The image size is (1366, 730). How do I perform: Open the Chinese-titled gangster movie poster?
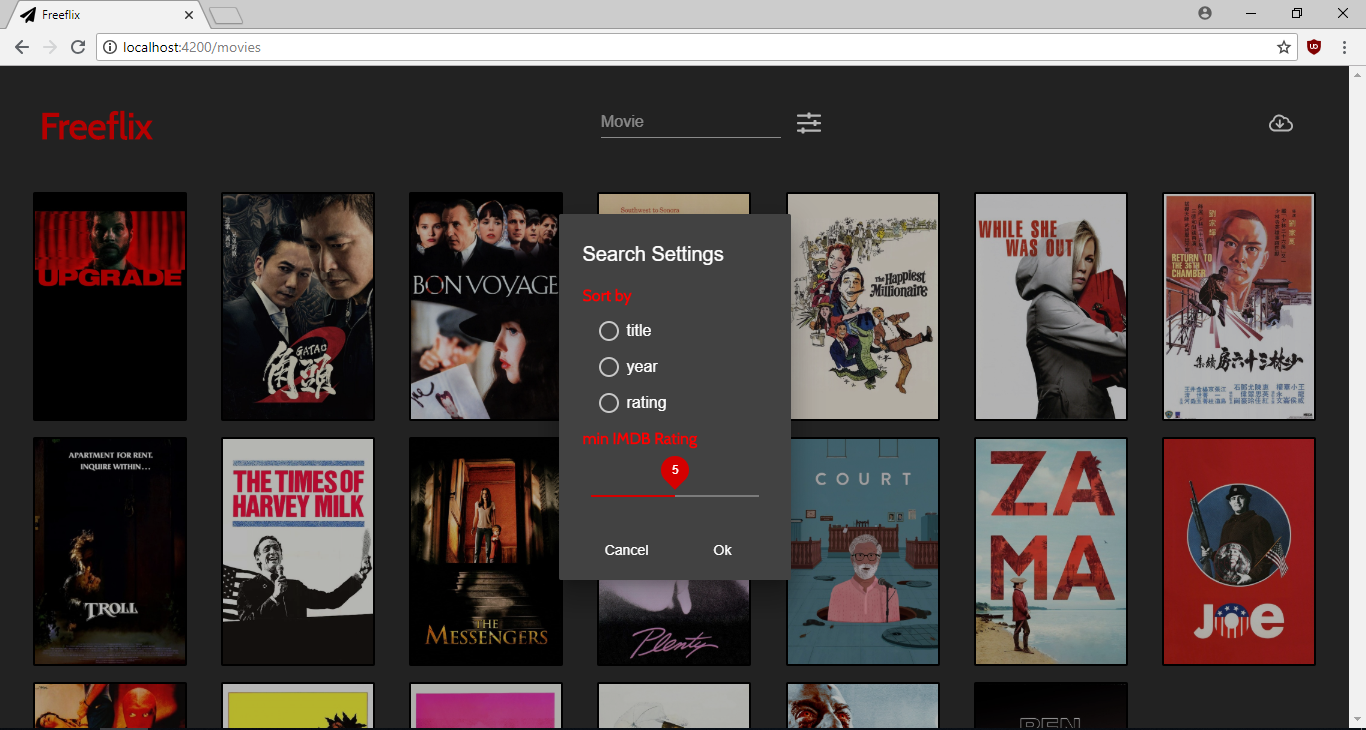[298, 306]
